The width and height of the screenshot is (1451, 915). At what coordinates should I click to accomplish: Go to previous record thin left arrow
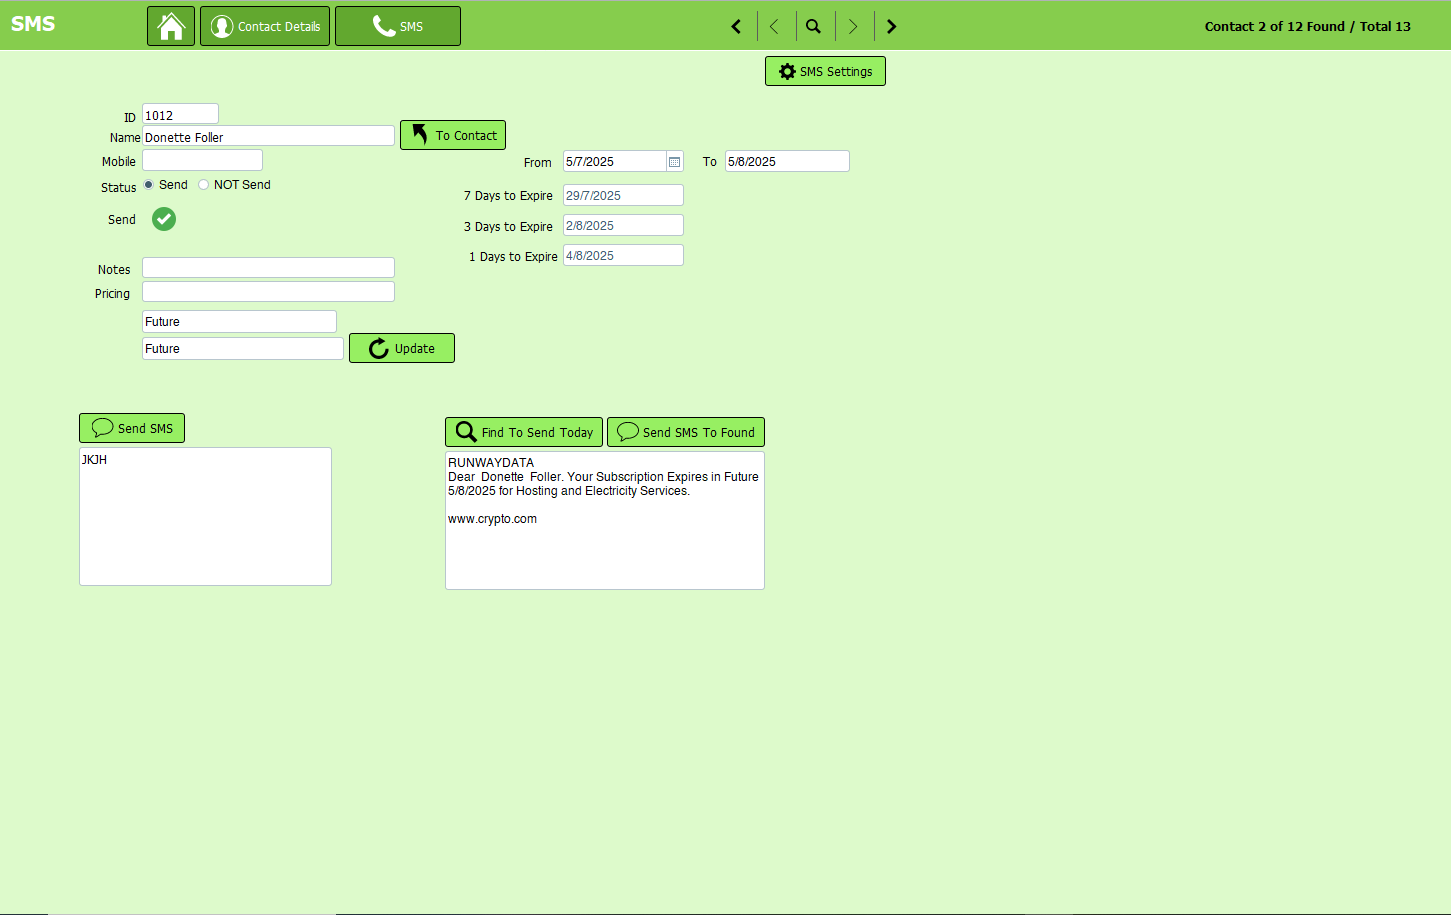774,26
